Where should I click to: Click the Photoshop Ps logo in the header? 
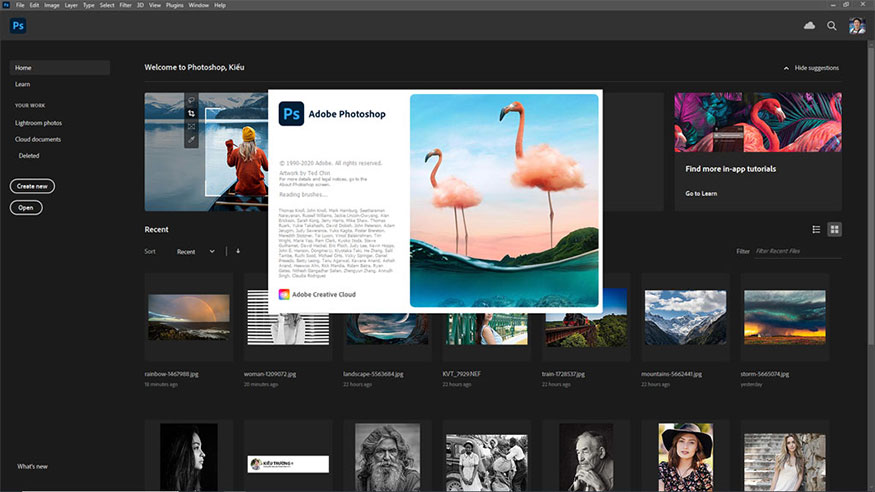[x=18, y=26]
